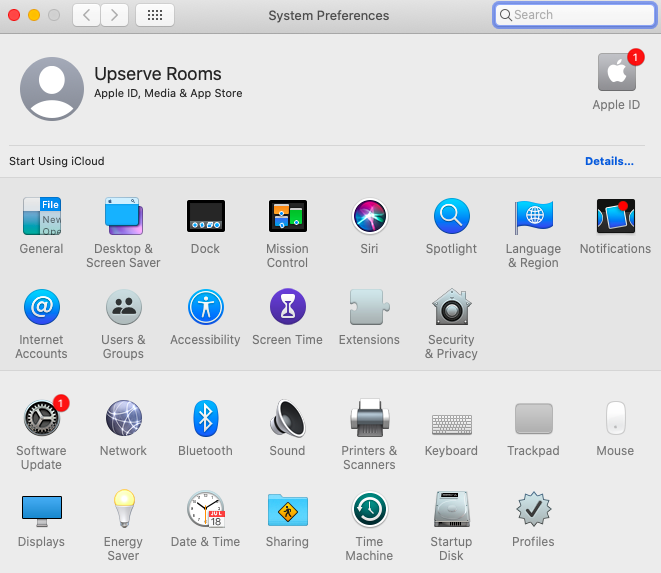Image resolution: width=661 pixels, height=573 pixels.
Task: Open Desktop & Screen Saver settings
Action: click(123, 216)
